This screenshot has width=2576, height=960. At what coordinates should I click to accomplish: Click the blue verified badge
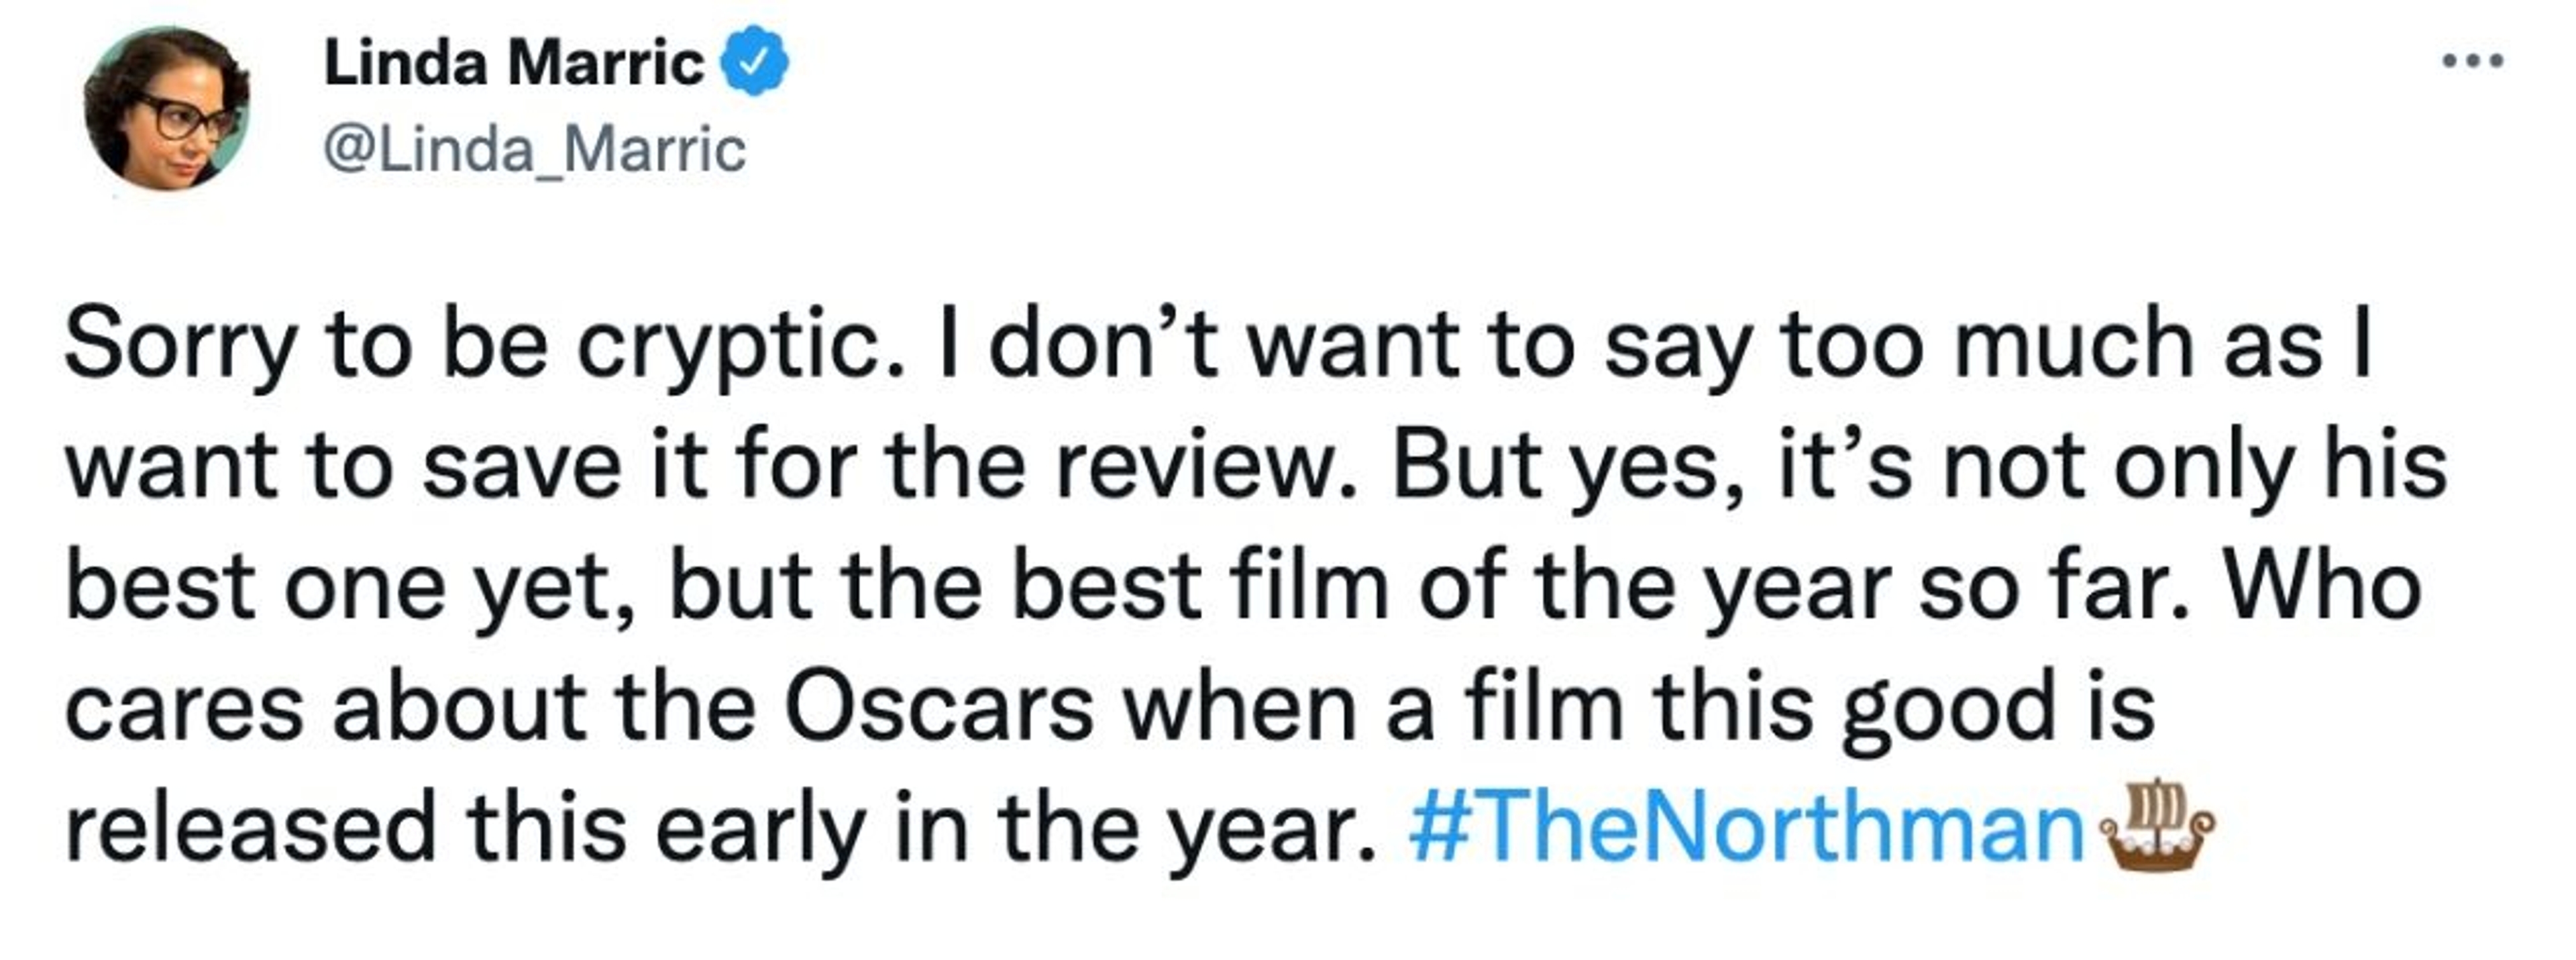[755, 62]
